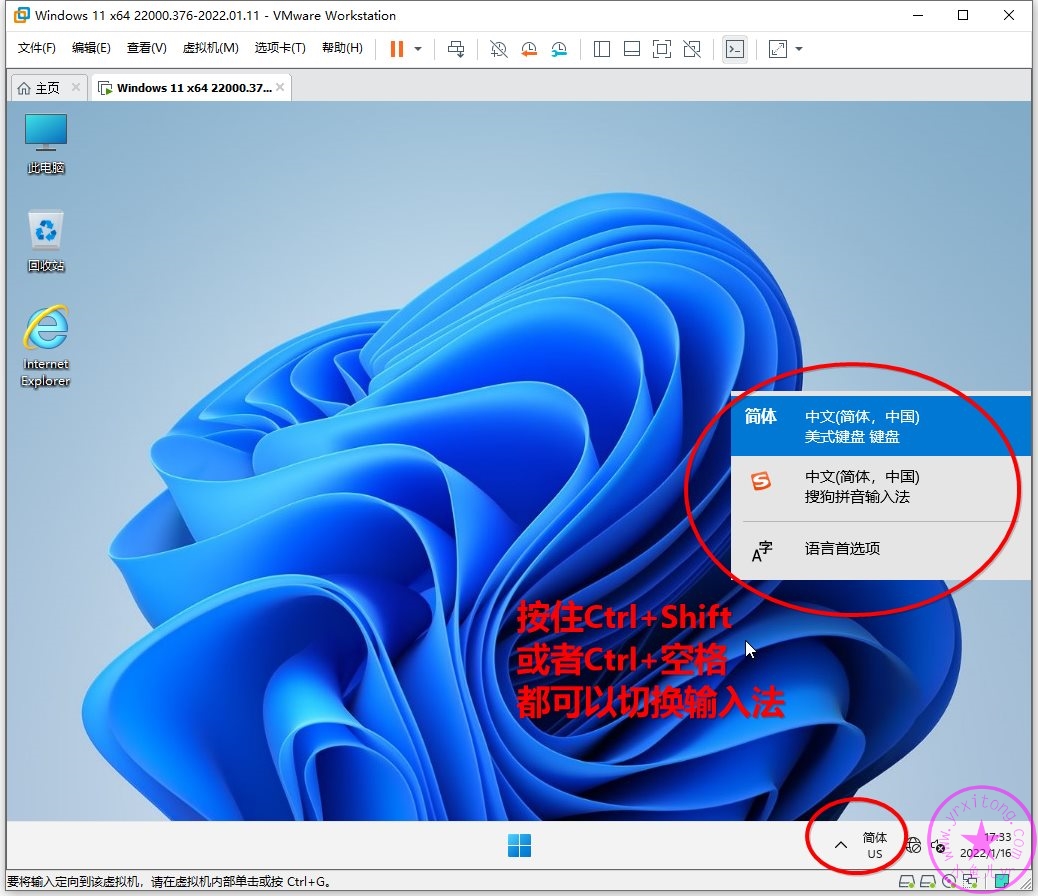Open the power options dropdown beside Pause

coord(418,49)
